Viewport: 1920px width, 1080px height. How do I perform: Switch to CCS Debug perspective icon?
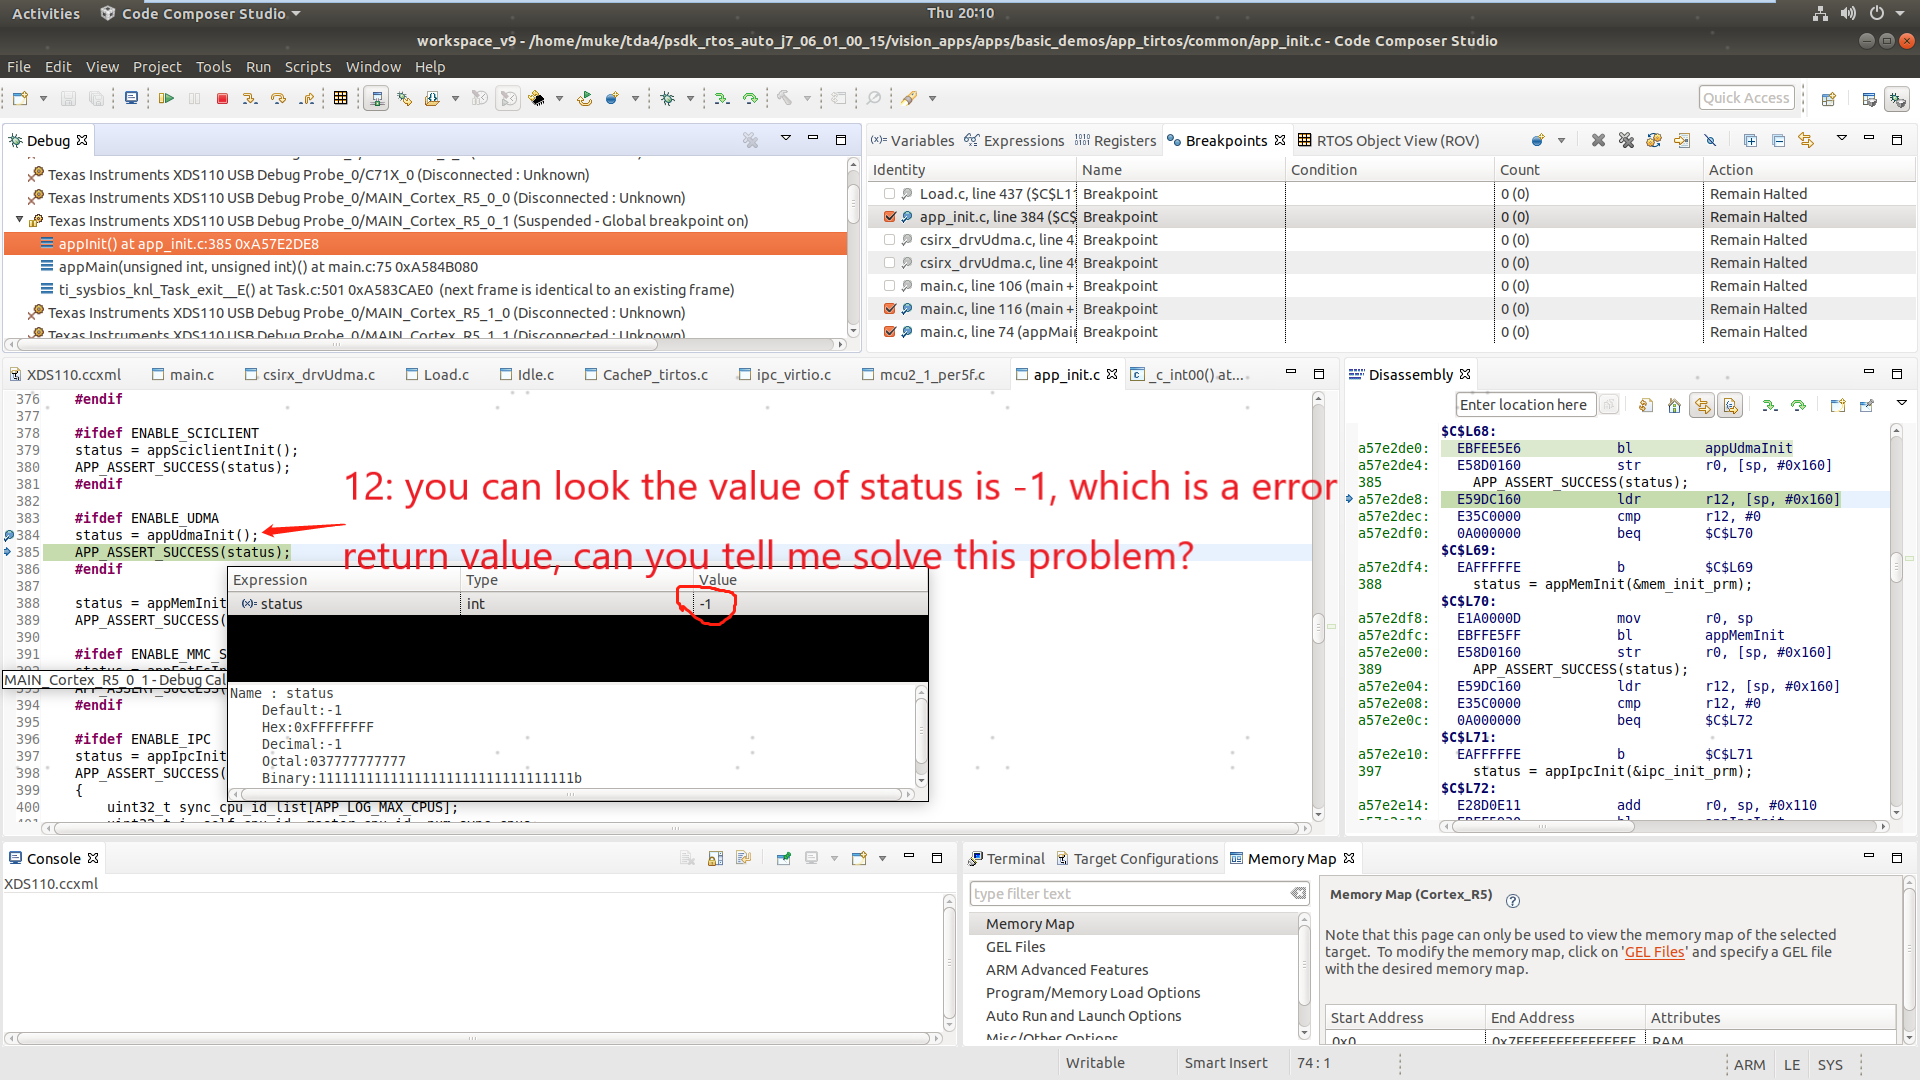pyautogui.click(x=1897, y=98)
